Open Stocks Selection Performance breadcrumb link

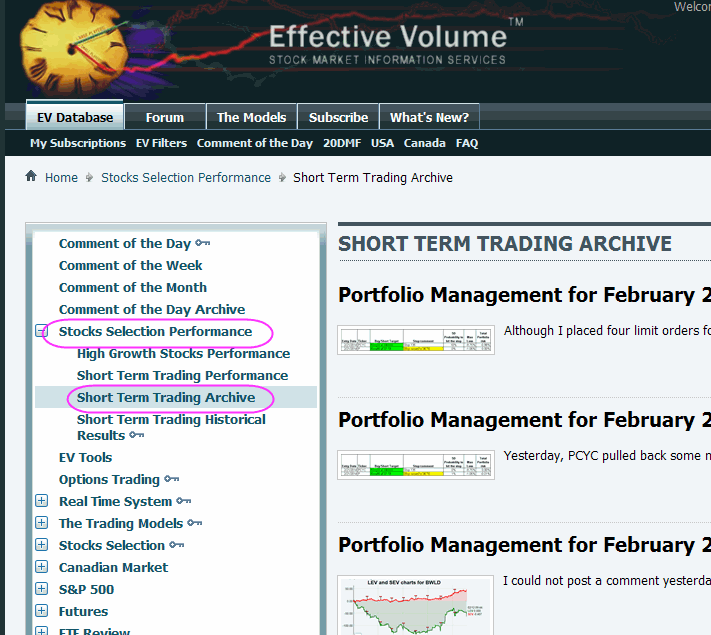click(186, 177)
